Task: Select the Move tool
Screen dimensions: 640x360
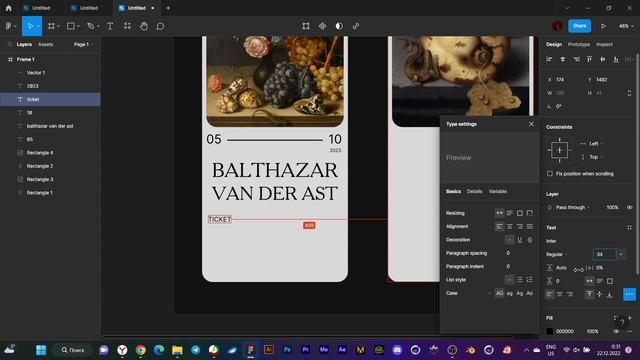Action: (x=30, y=26)
